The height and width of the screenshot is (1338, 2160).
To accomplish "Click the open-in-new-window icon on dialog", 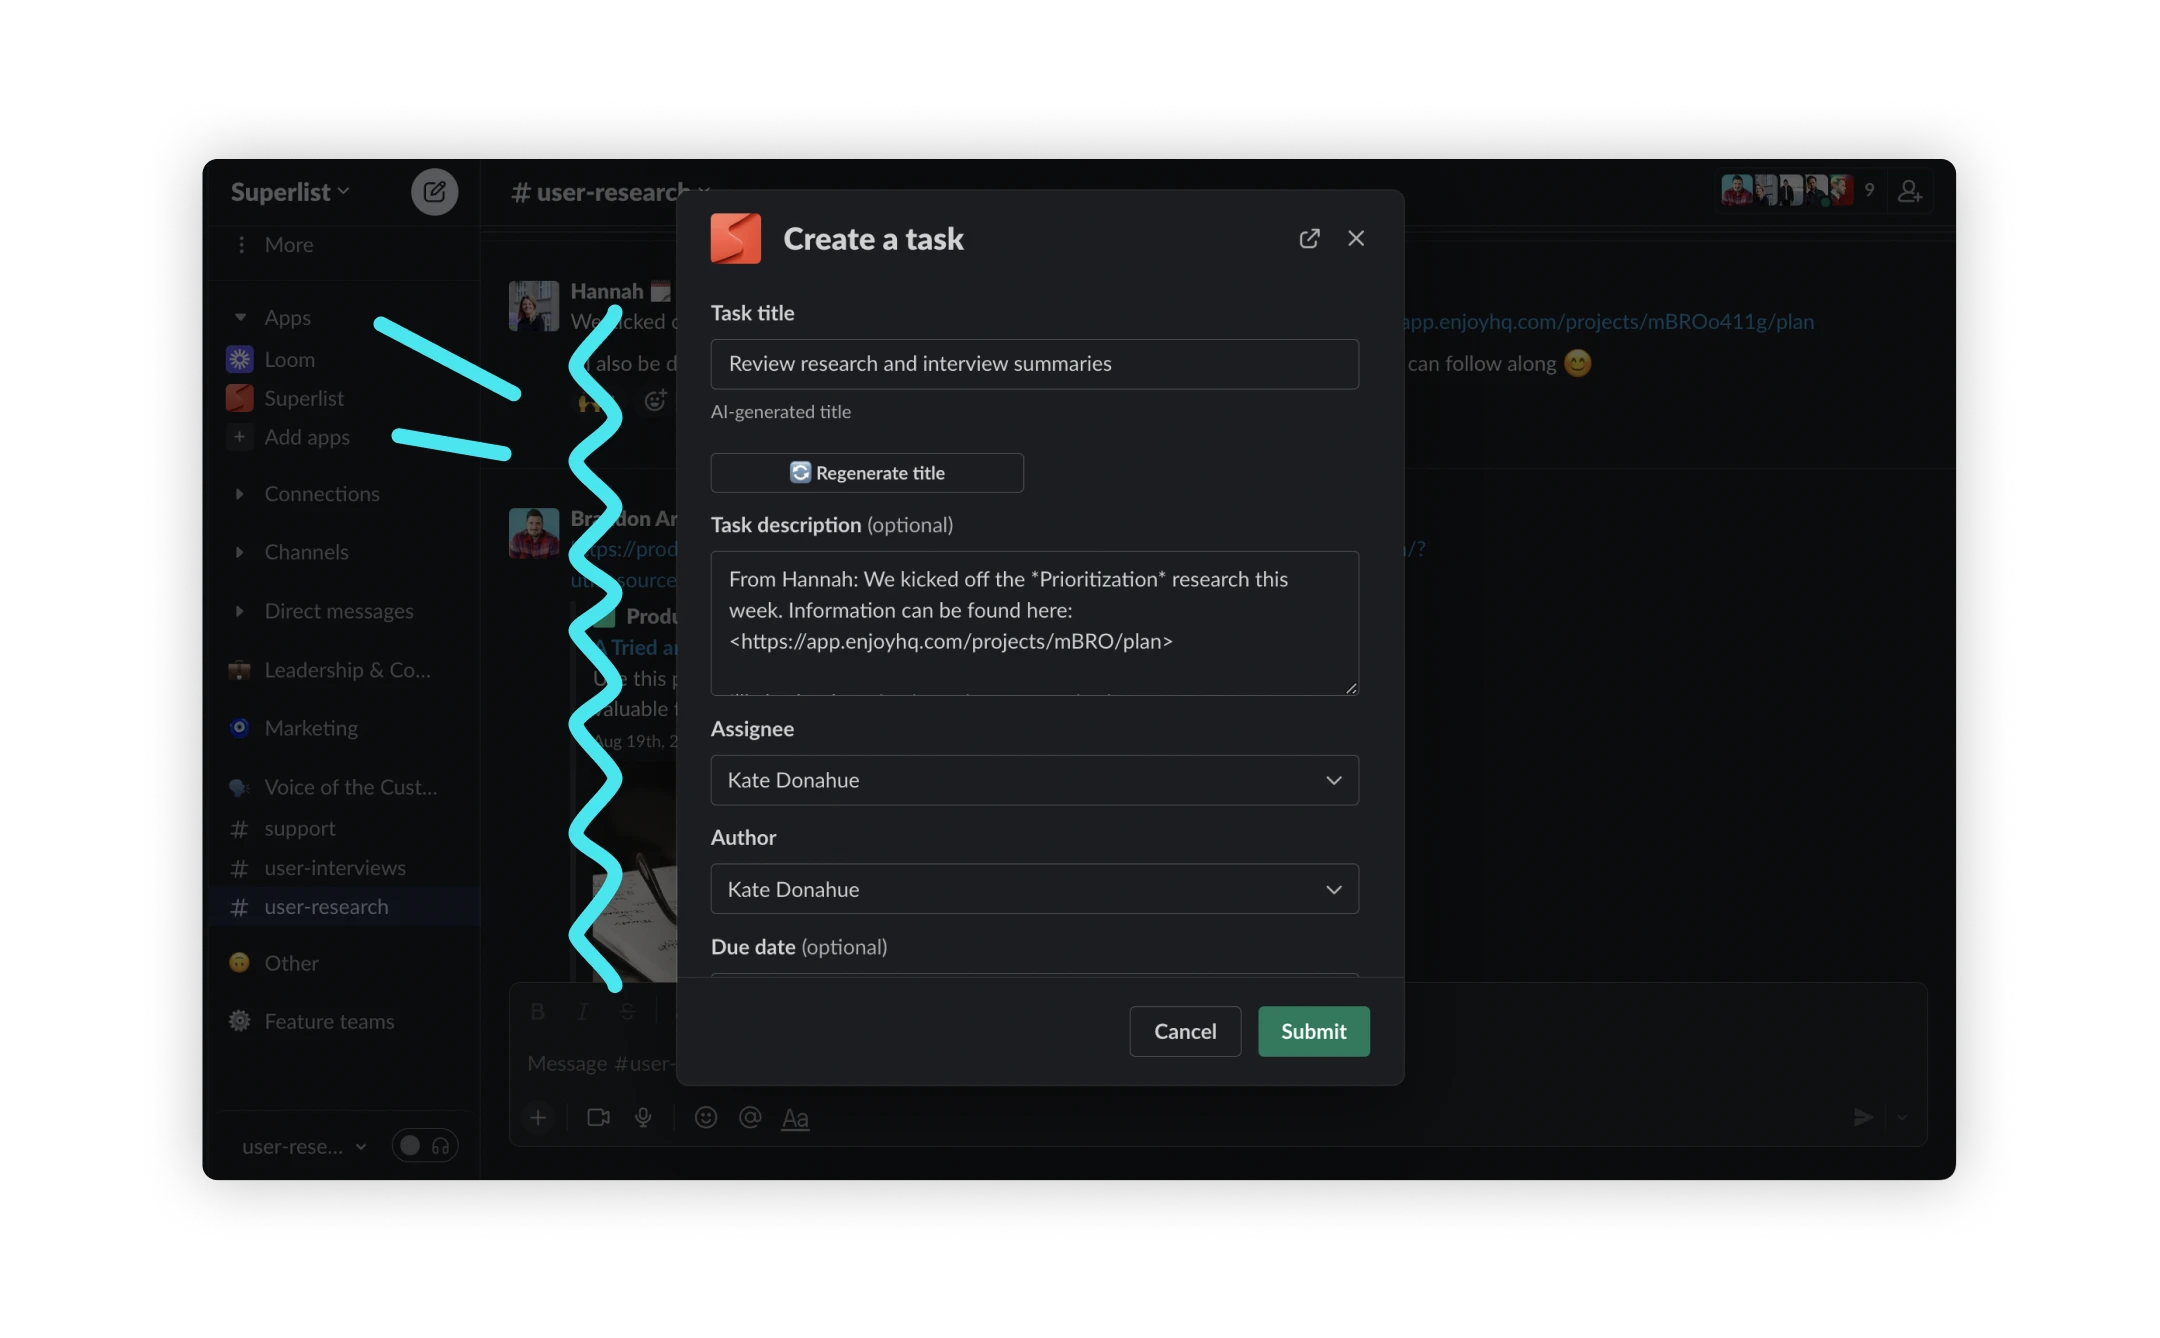I will (1310, 238).
